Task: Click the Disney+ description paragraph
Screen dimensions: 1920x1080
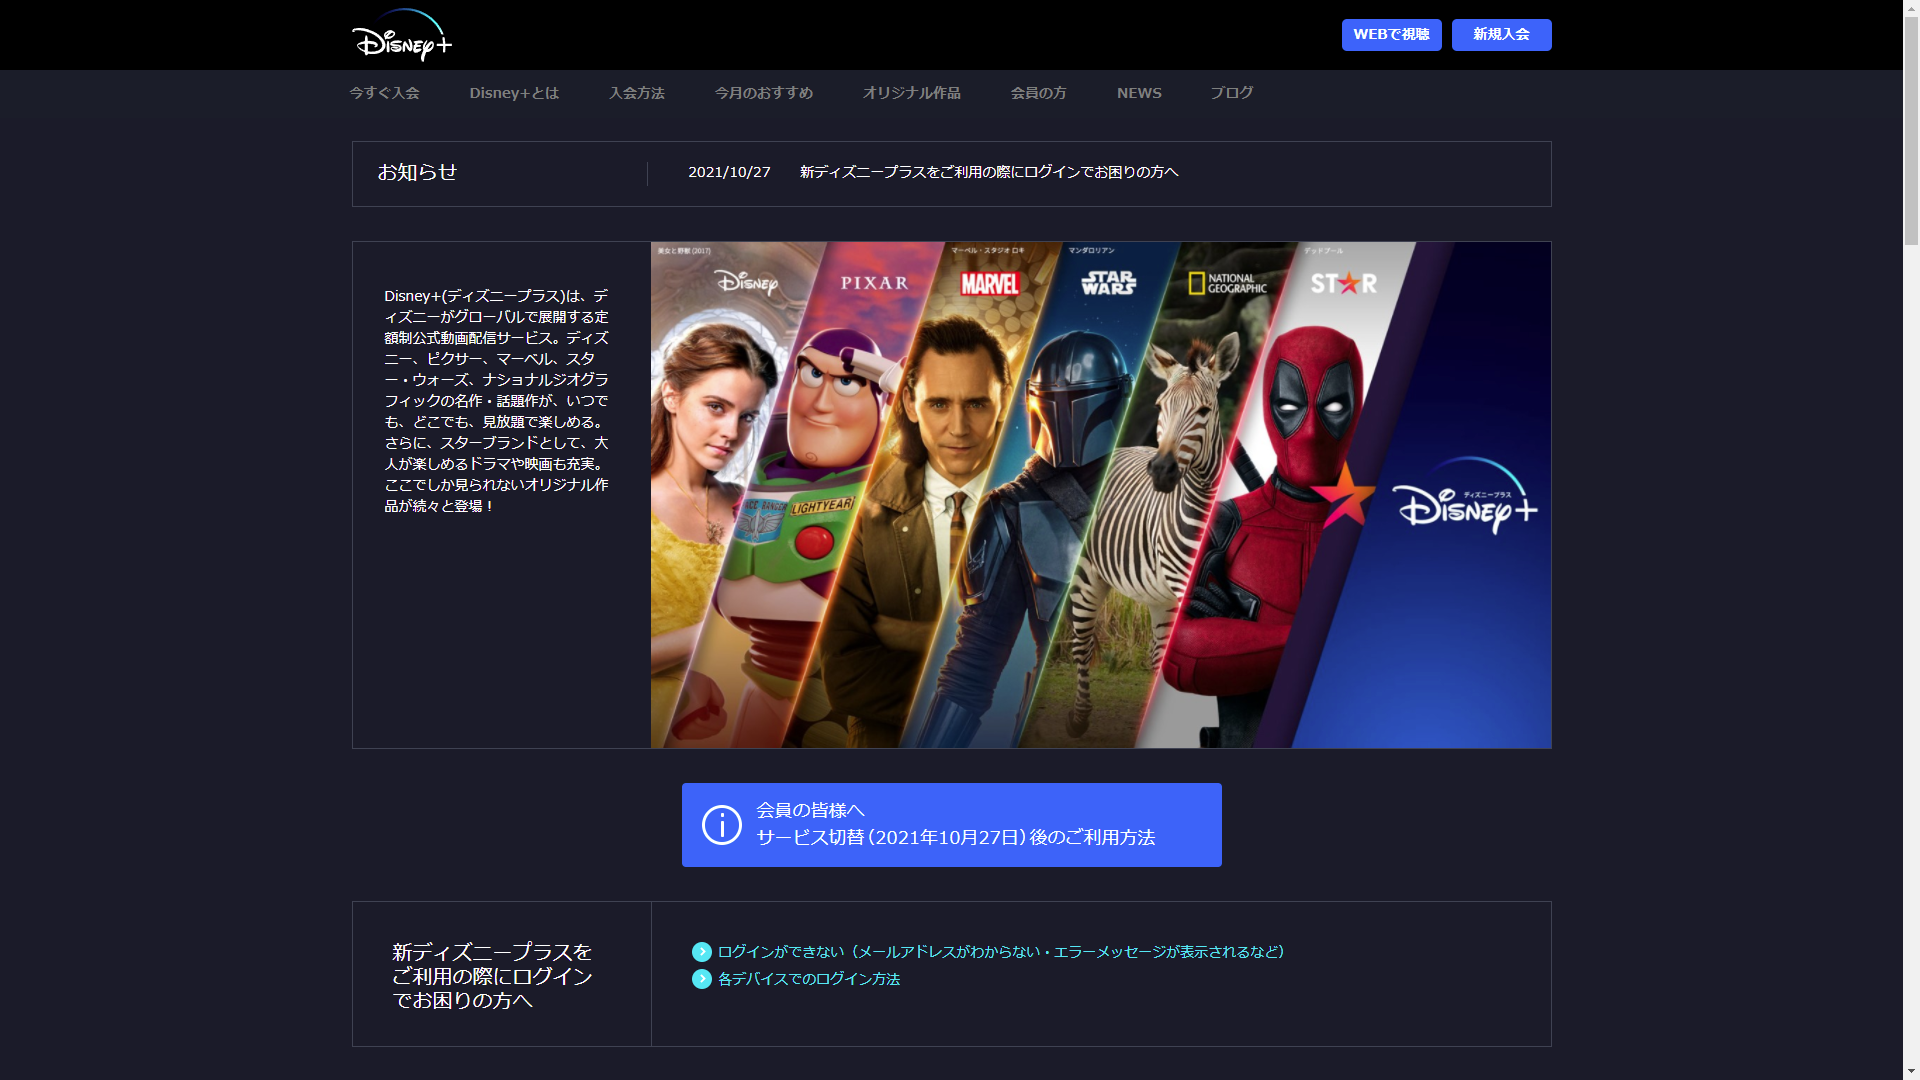Action: pos(496,401)
